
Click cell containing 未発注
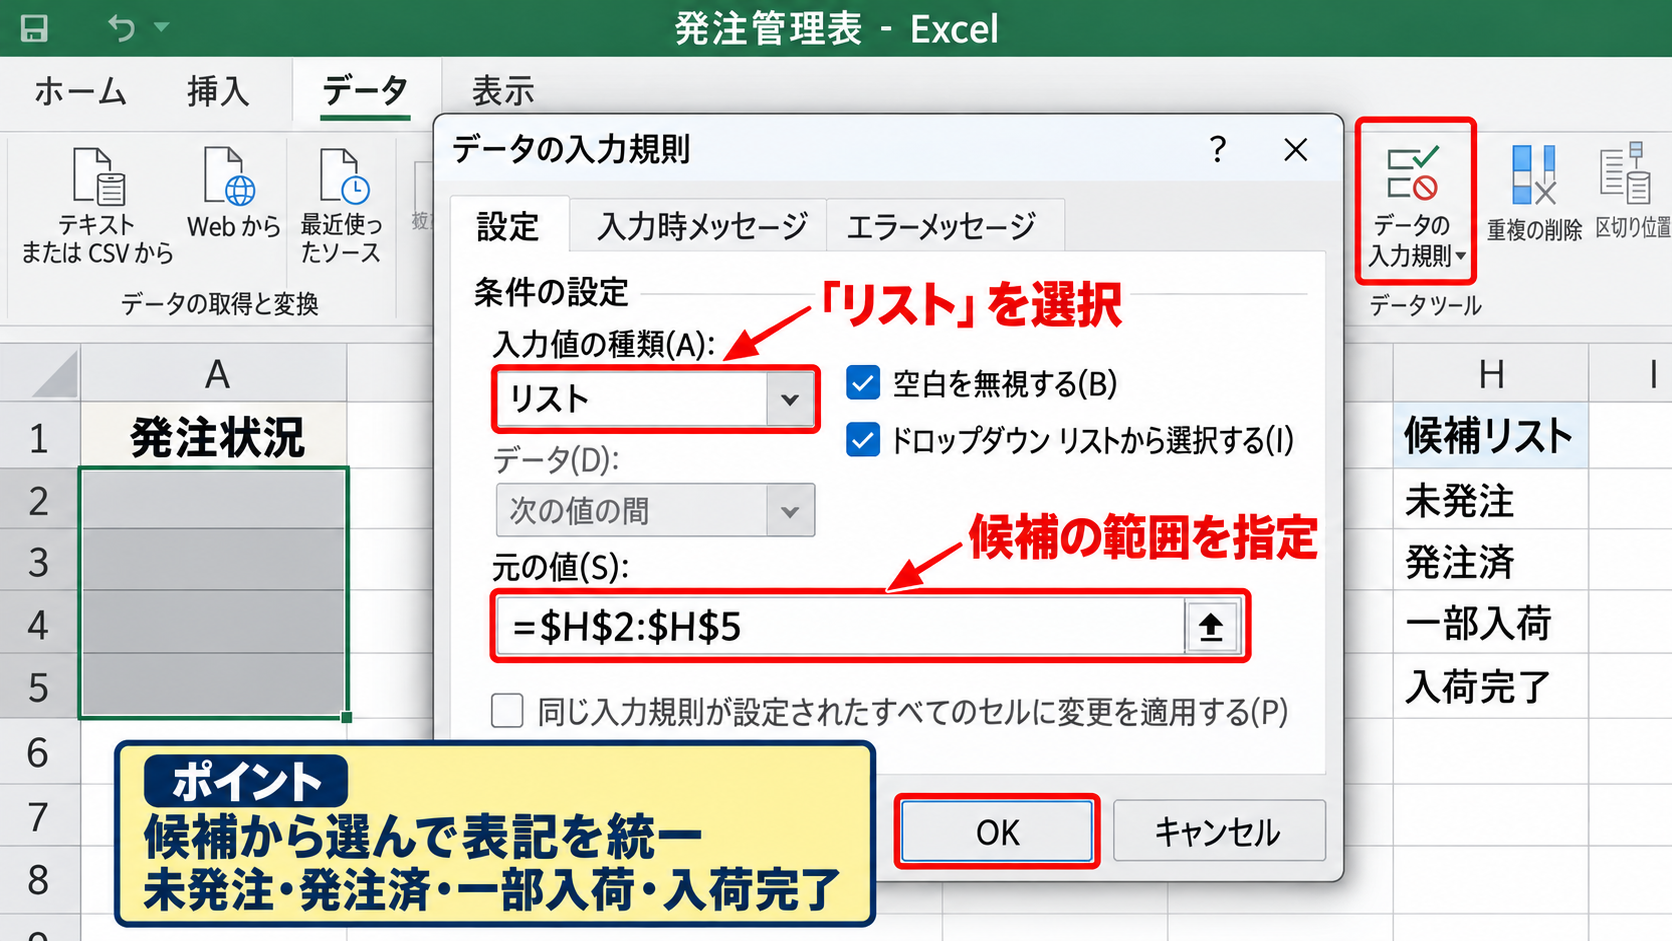point(1491,500)
